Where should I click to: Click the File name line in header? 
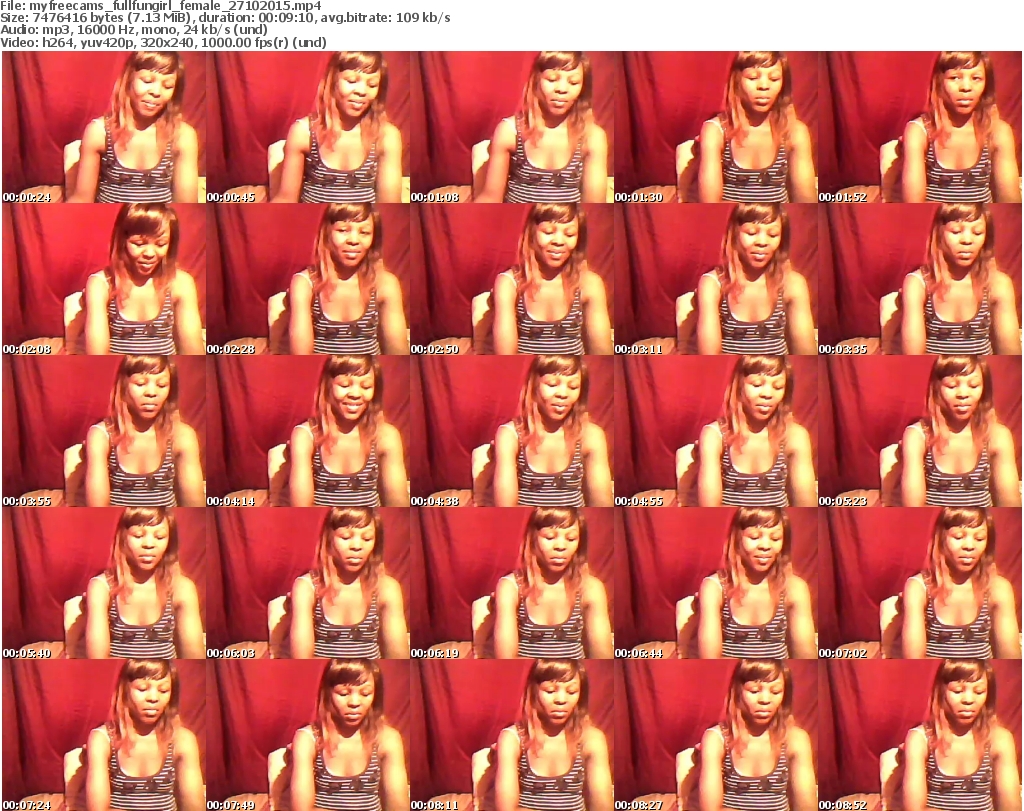(x=161, y=6)
